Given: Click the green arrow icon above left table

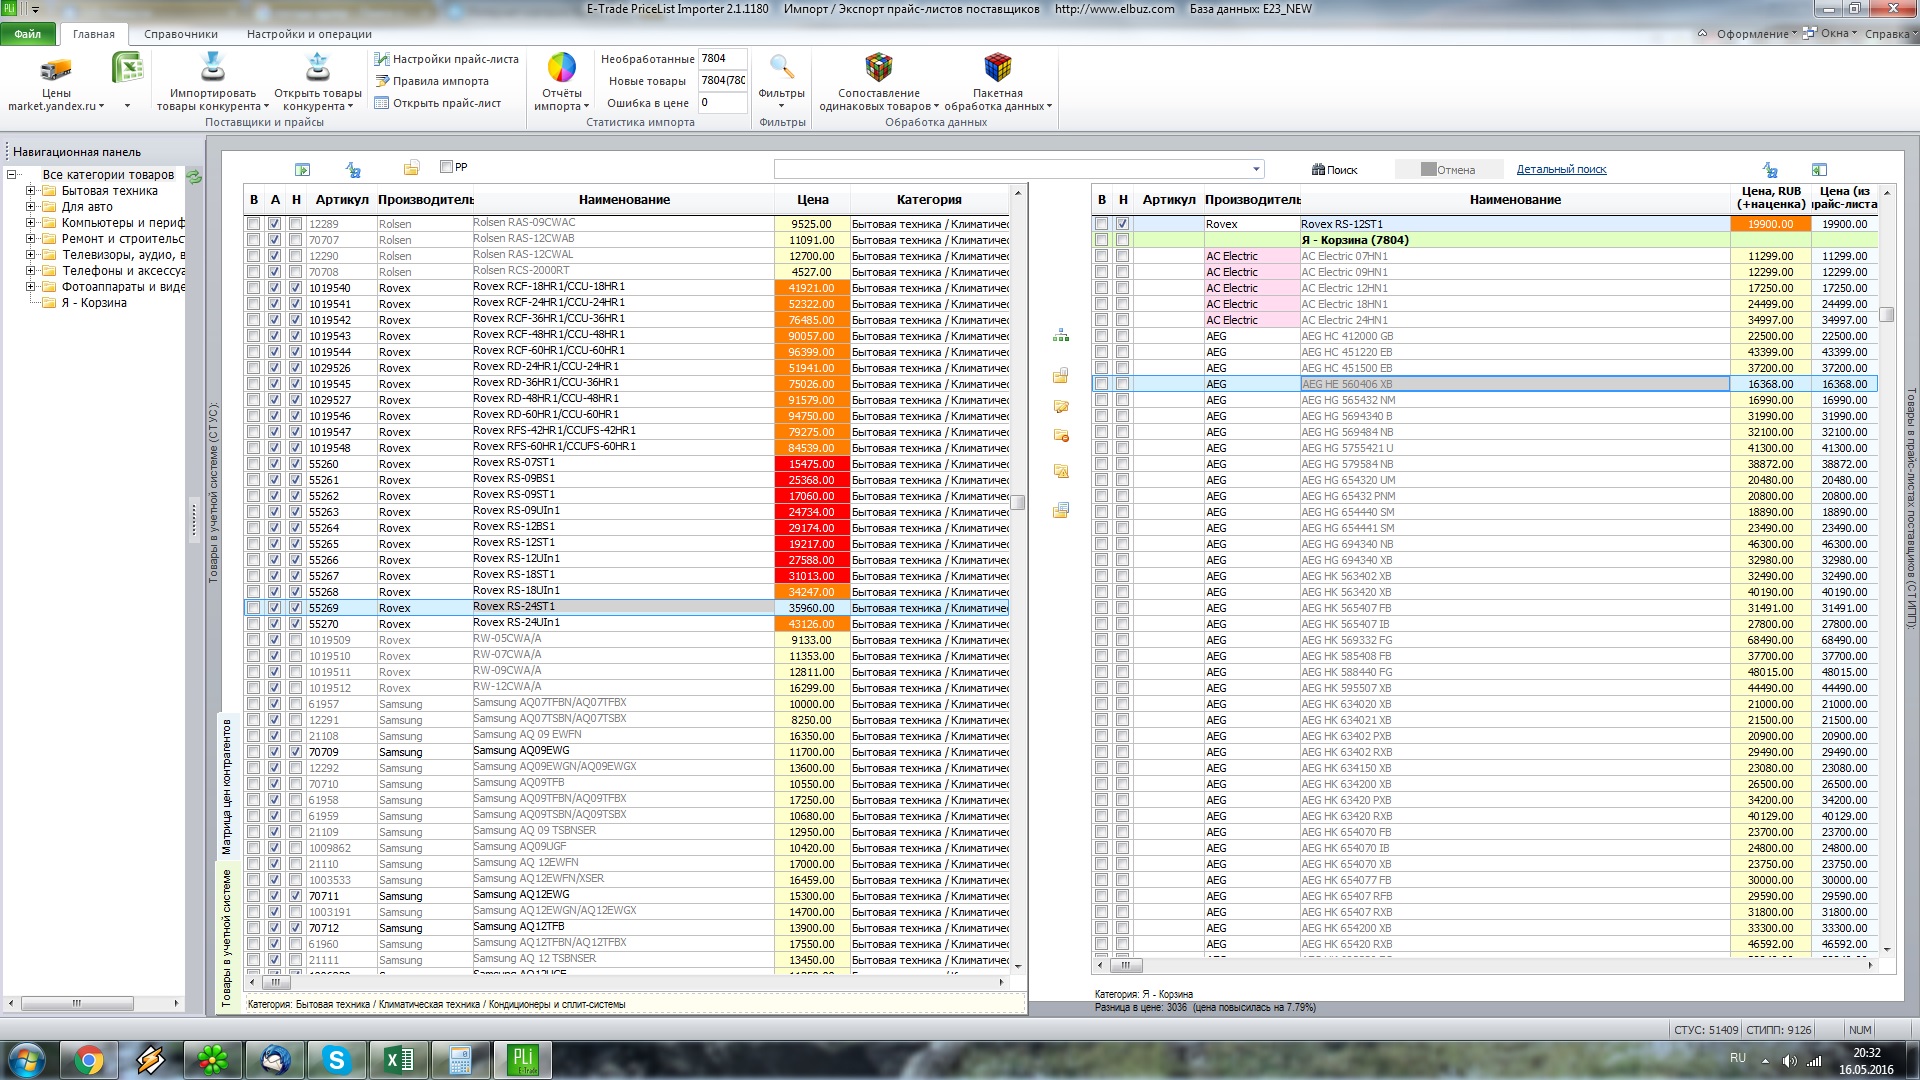Looking at the screenshot, I should [x=303, y=170].
